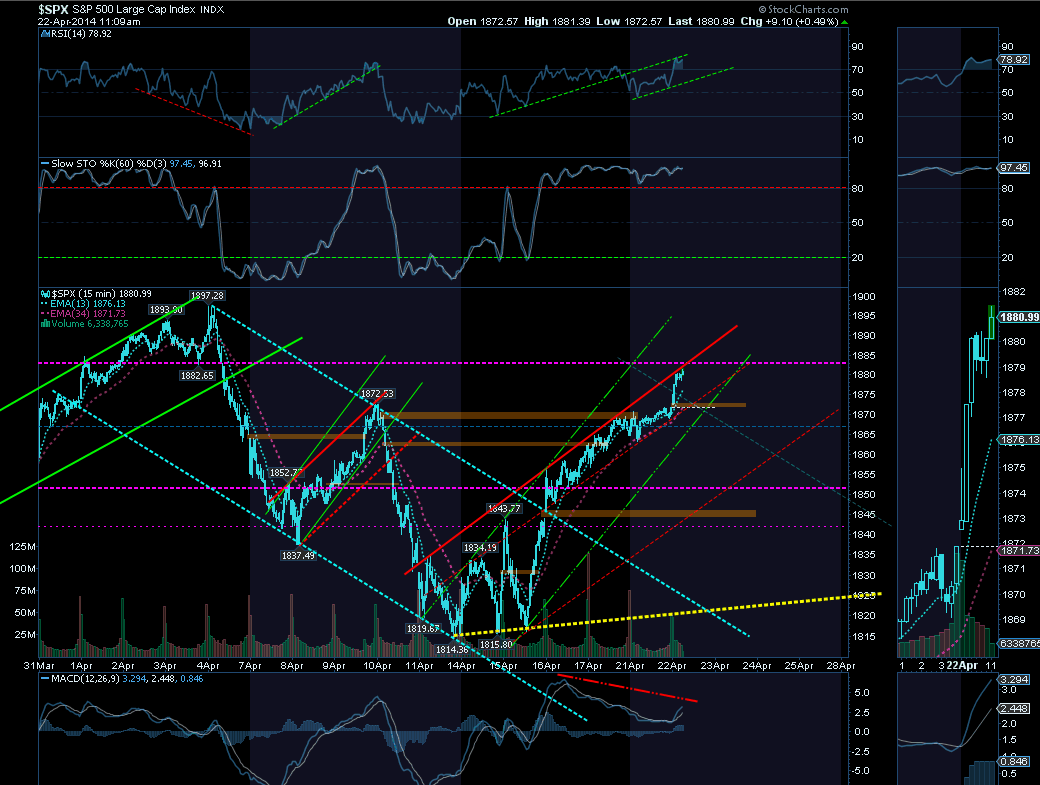
Task: Click the 10Apr date on time axis
Action: pos(376,666)
